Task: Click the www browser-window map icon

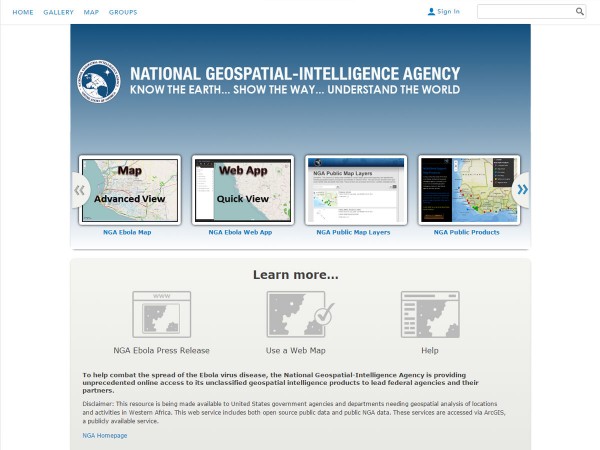Action: 161,314
